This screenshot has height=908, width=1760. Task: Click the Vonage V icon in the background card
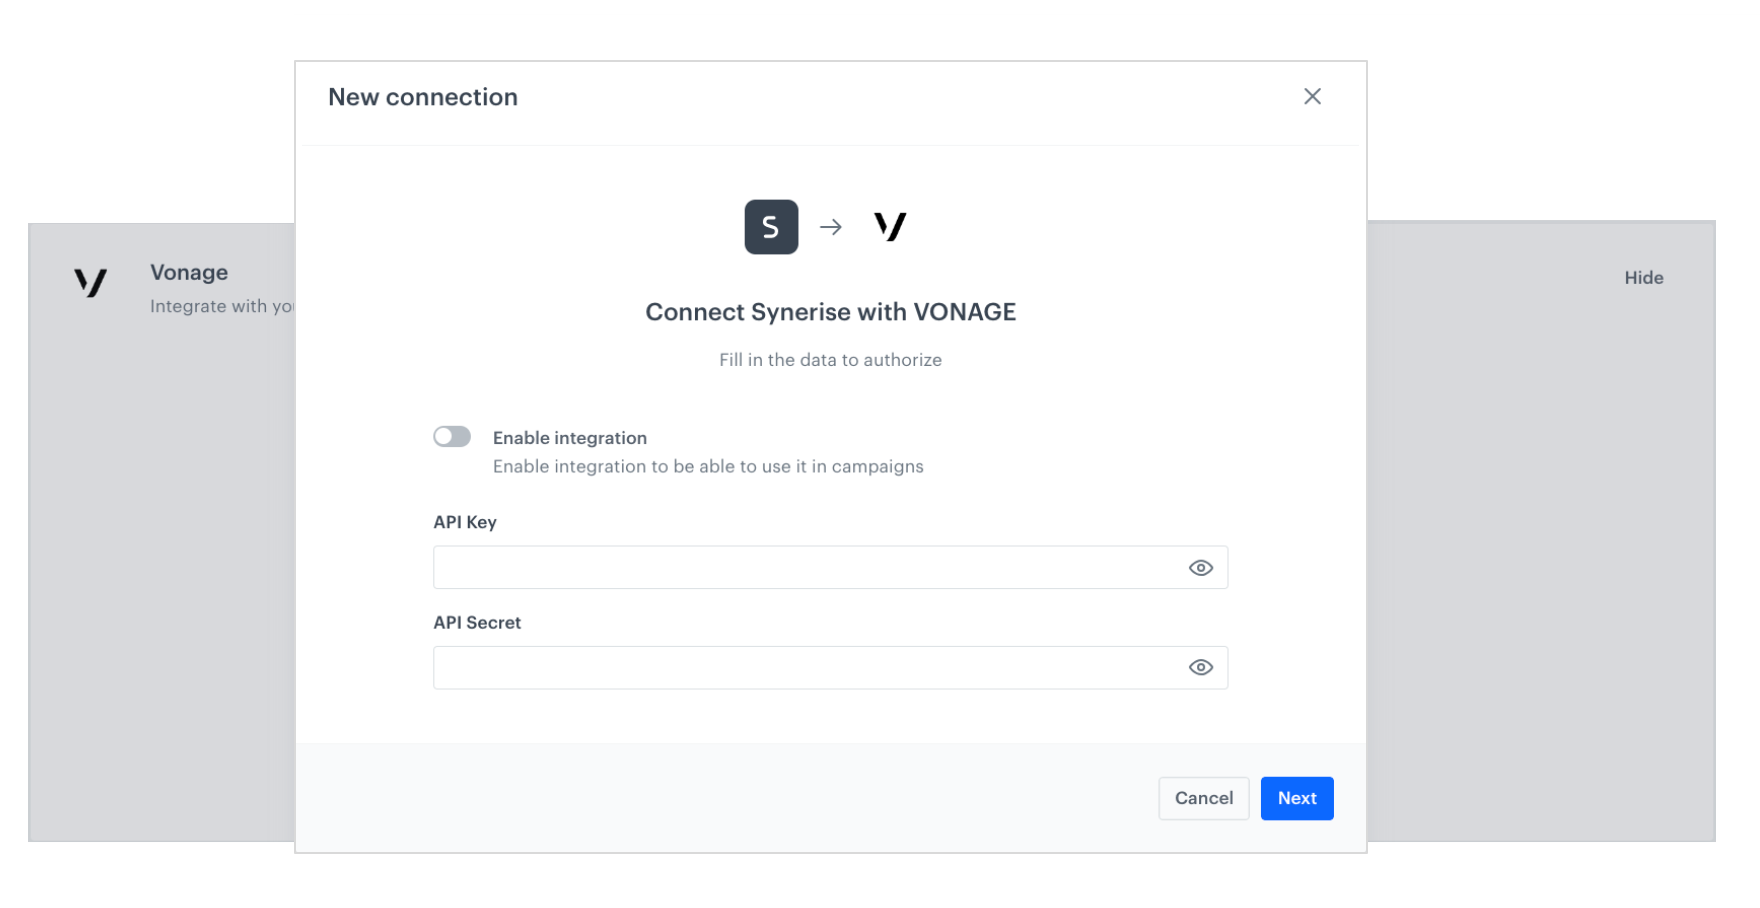click(89, 284)
